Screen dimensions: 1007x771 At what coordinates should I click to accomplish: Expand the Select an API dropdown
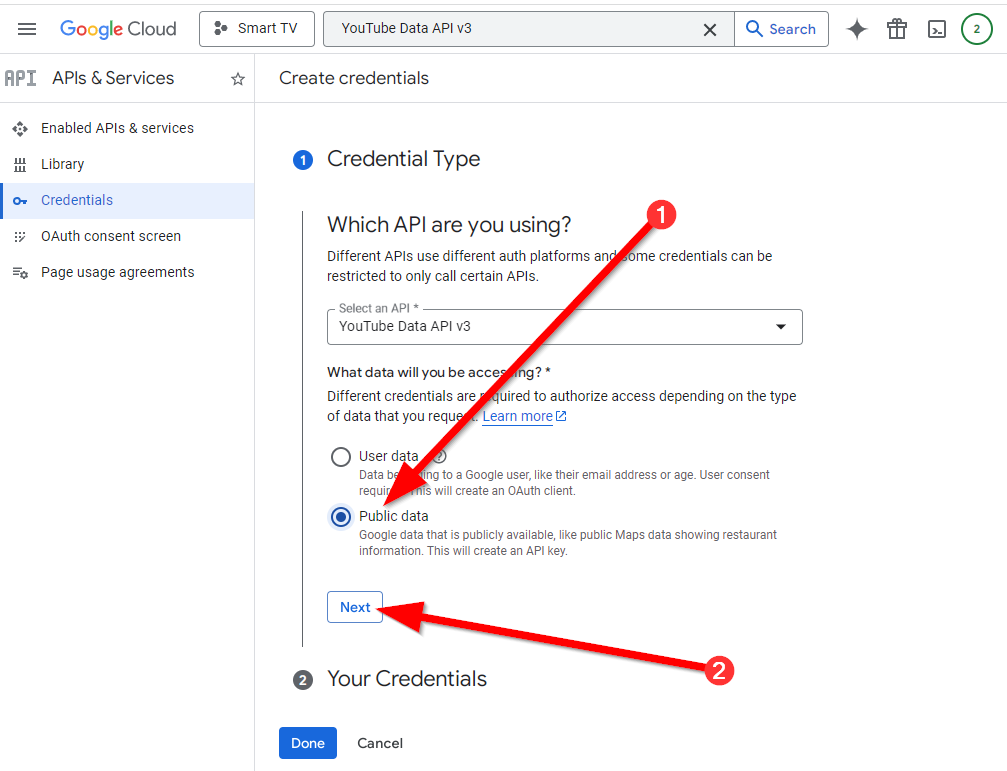click(565, 327)
